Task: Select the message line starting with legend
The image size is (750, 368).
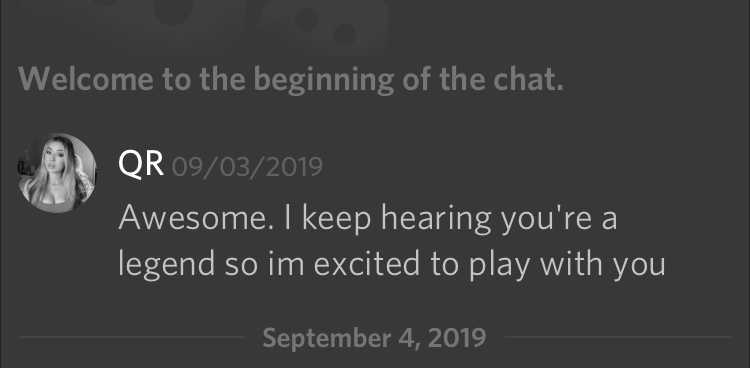Action: [392, 265]
